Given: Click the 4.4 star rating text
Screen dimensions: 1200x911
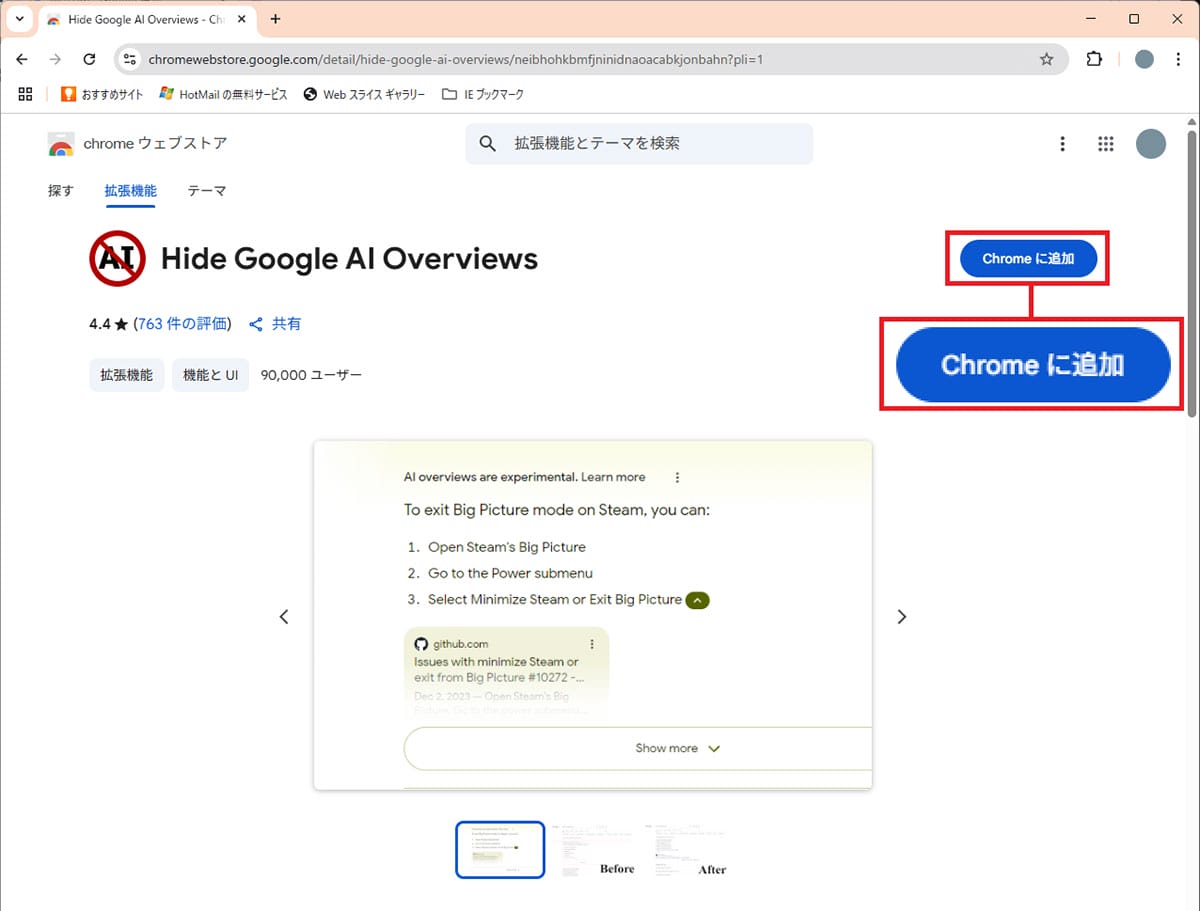Looking at the screenshot, I should (108, 324).
